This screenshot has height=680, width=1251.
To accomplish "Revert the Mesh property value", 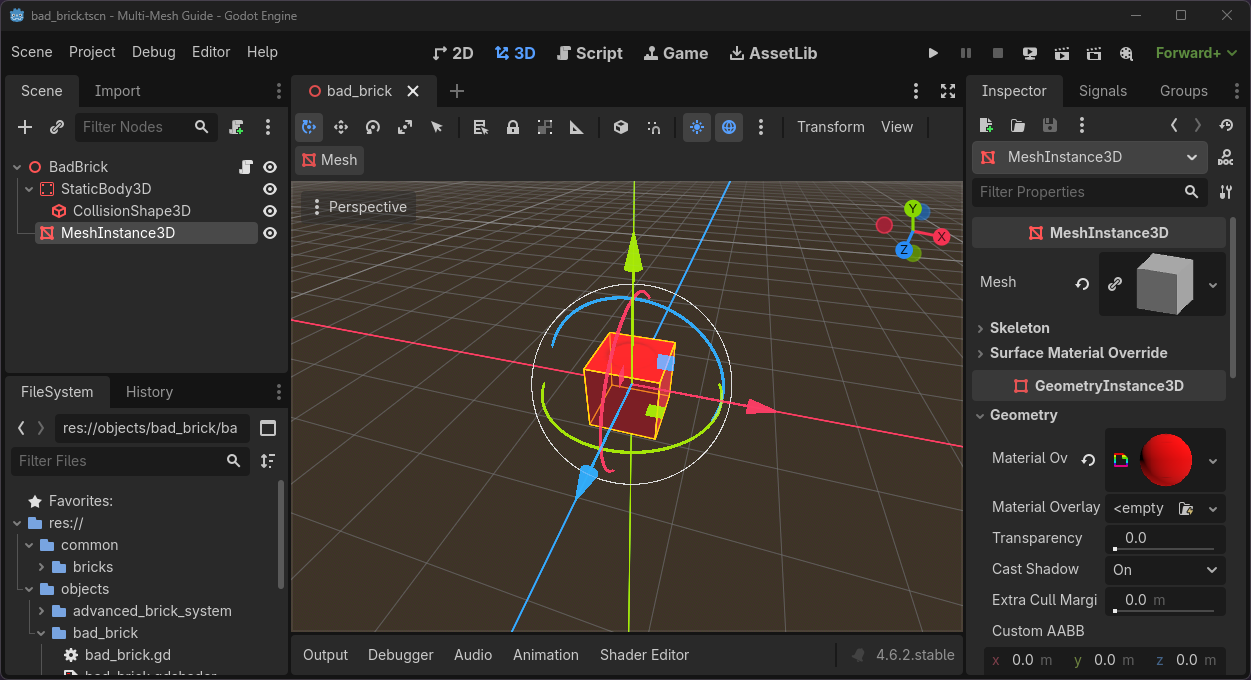I will click(x=1082, y=284).
